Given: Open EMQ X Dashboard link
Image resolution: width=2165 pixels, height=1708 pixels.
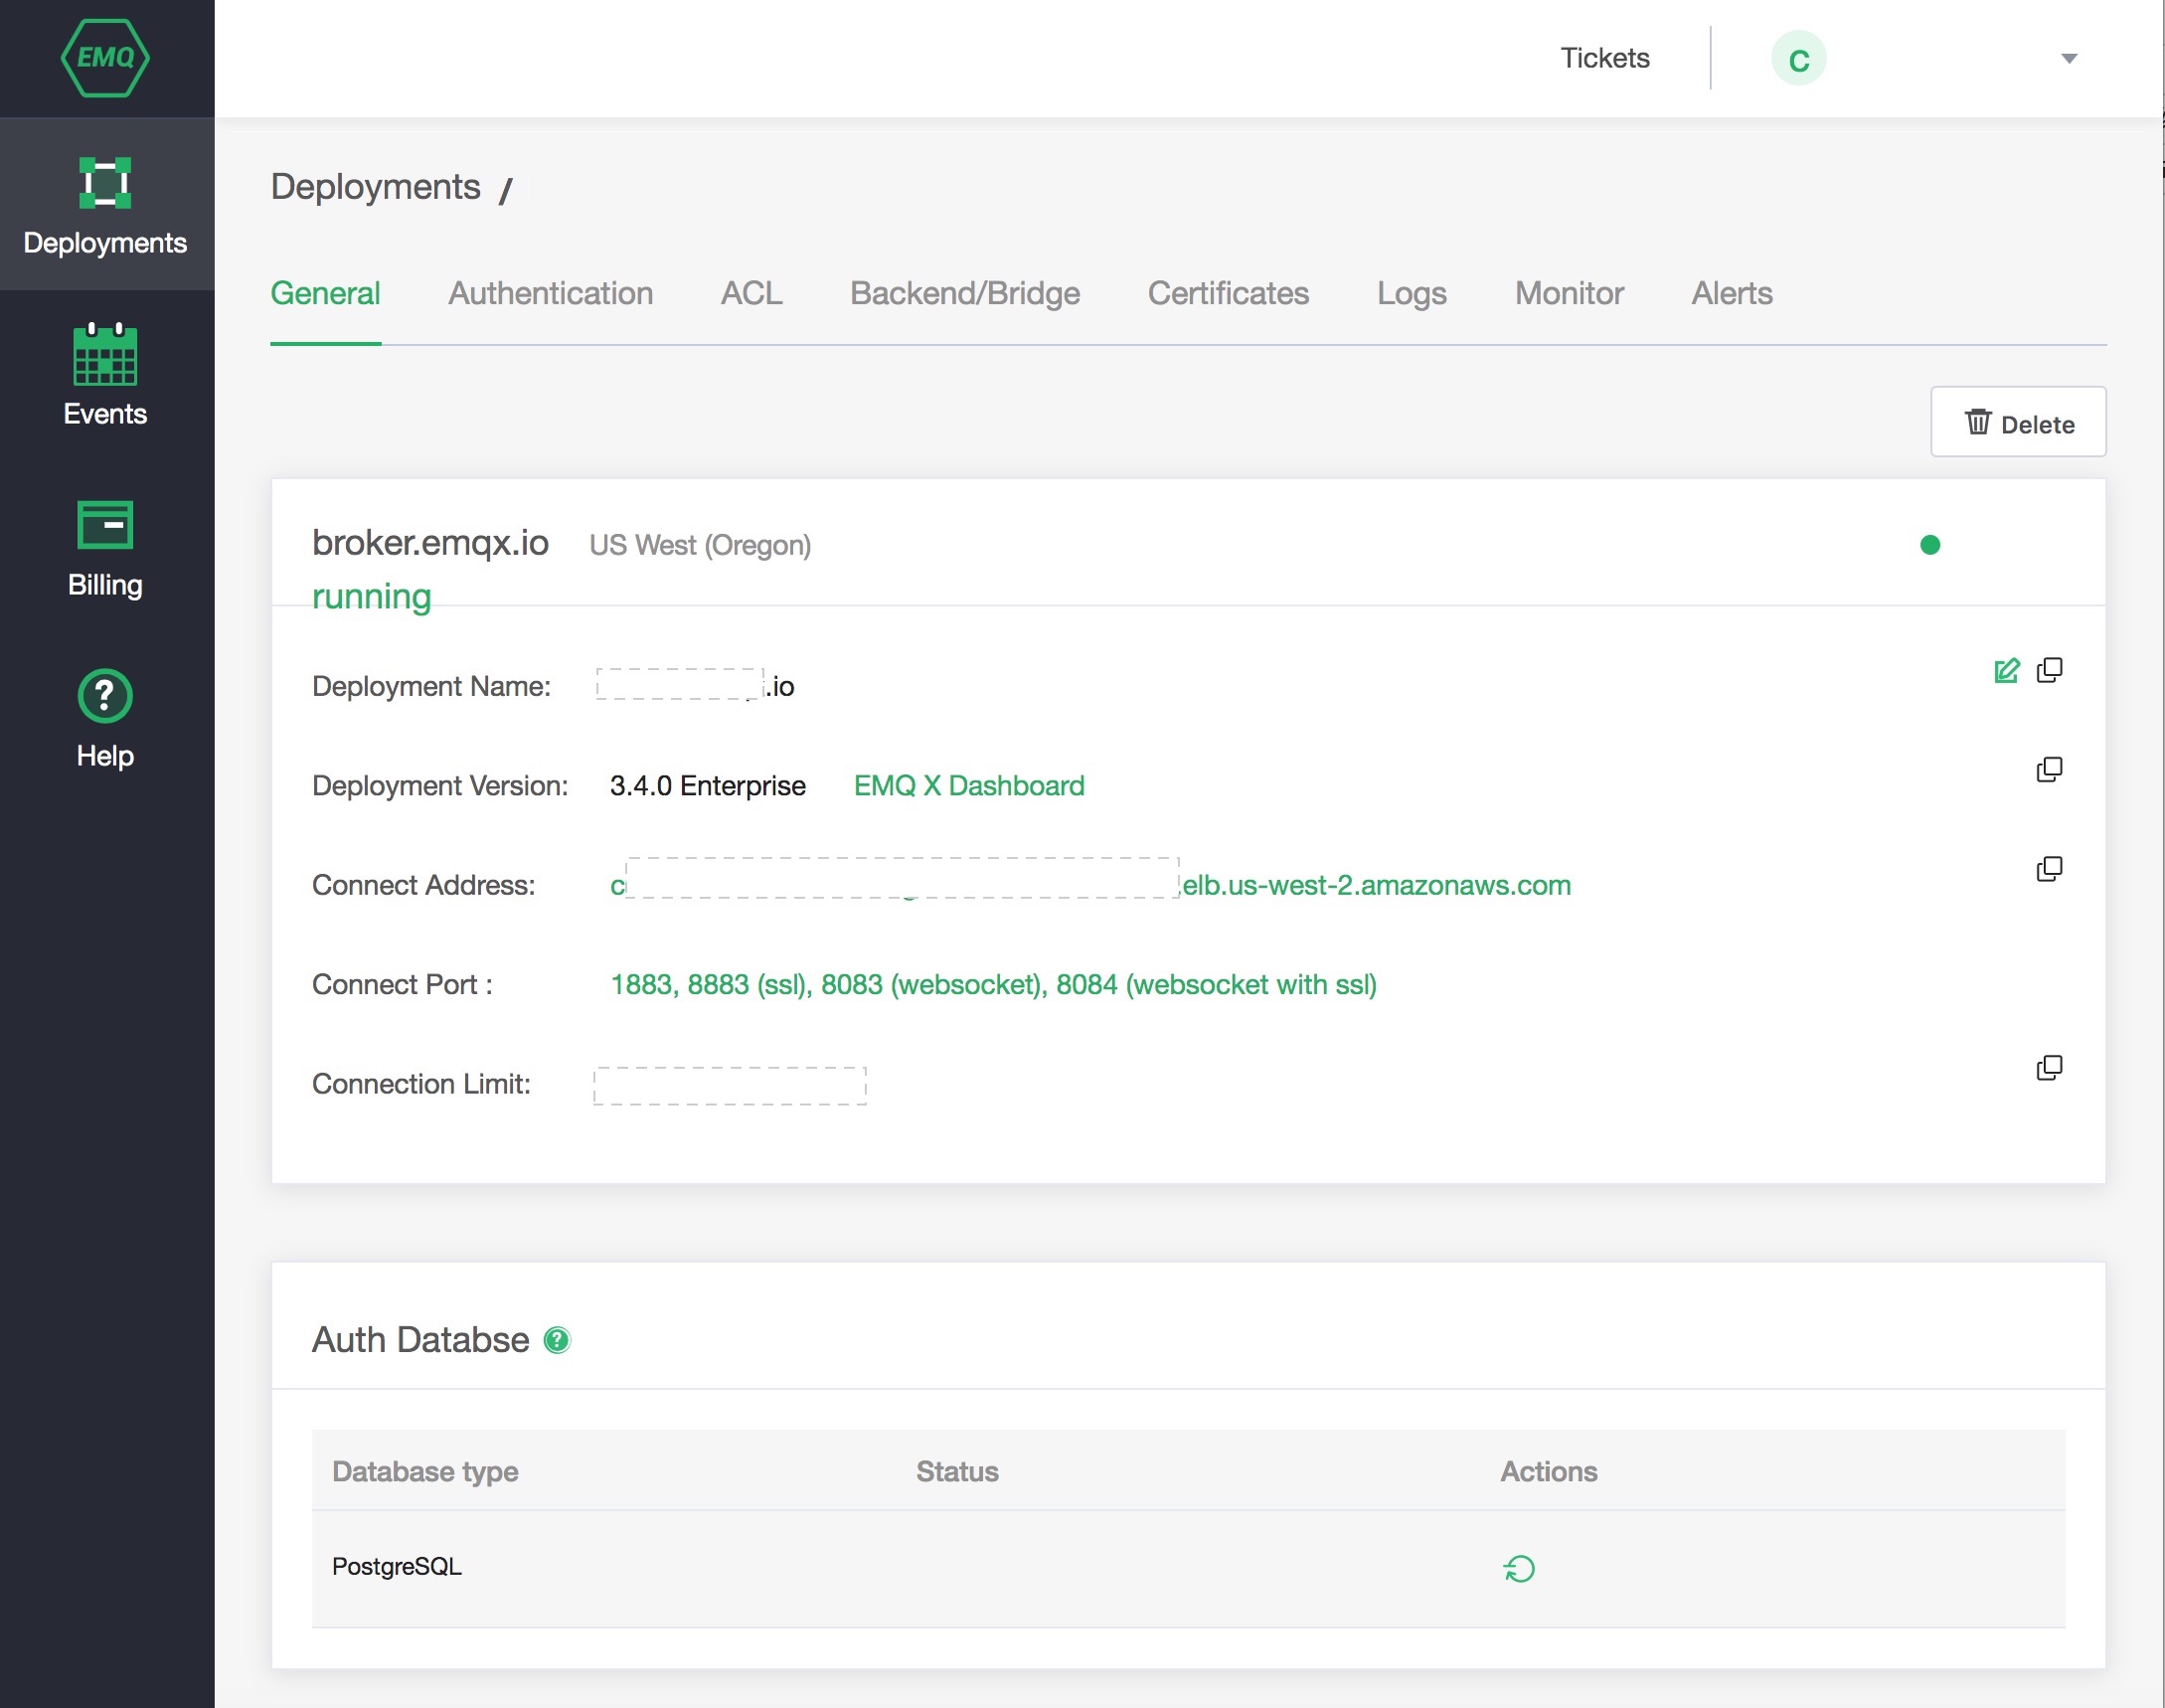Looking at the screenshot, I should (970, 785).
